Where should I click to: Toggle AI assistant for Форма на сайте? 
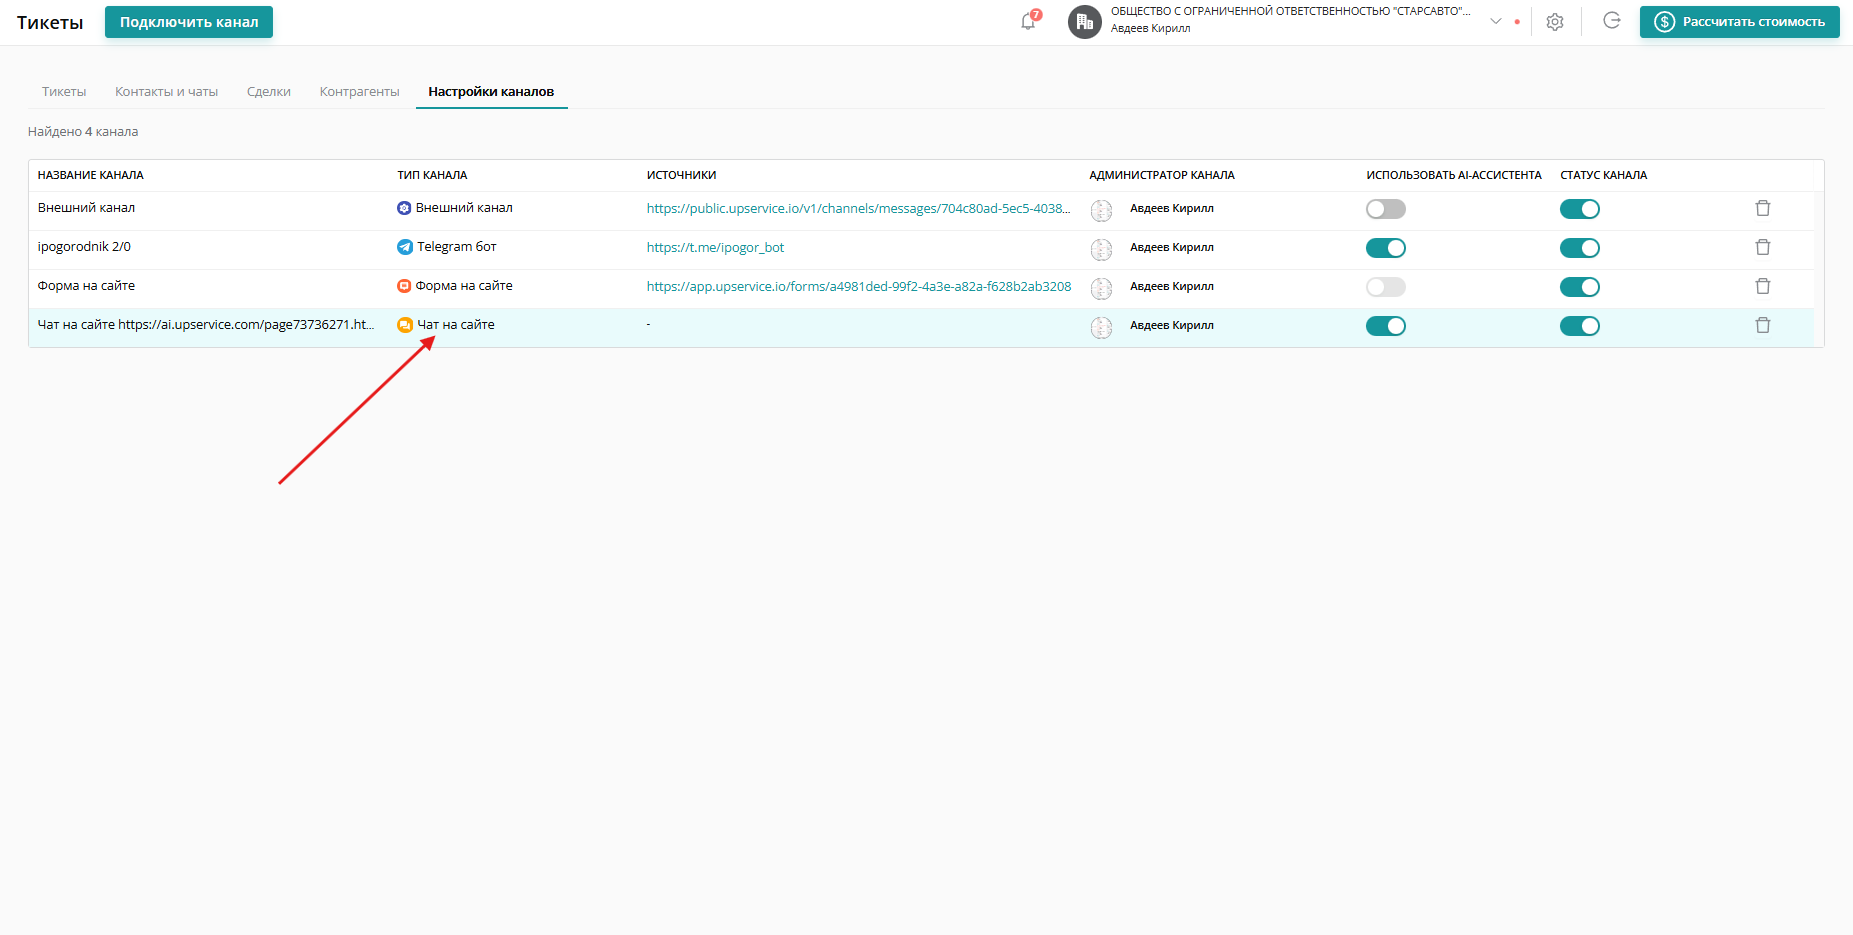(1386, 287)
